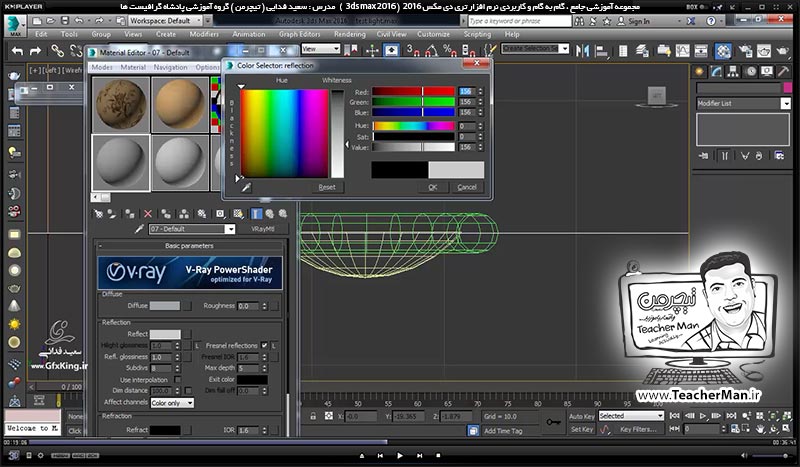Click the Red channel slider in Color Selector
This screenshot has height=467, width=800.
[413, 91]
